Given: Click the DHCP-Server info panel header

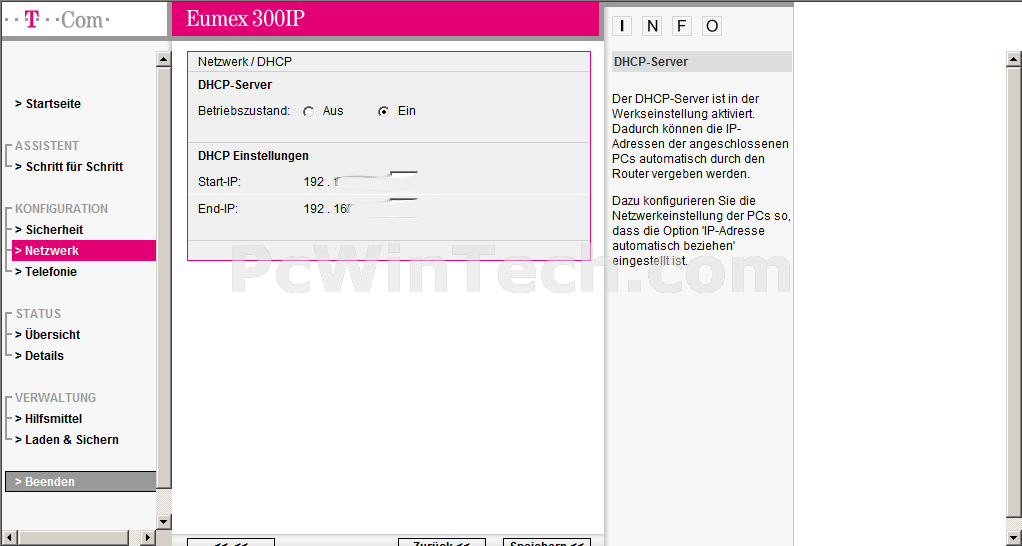Looking at the screenshot, I should click(701, 62).
